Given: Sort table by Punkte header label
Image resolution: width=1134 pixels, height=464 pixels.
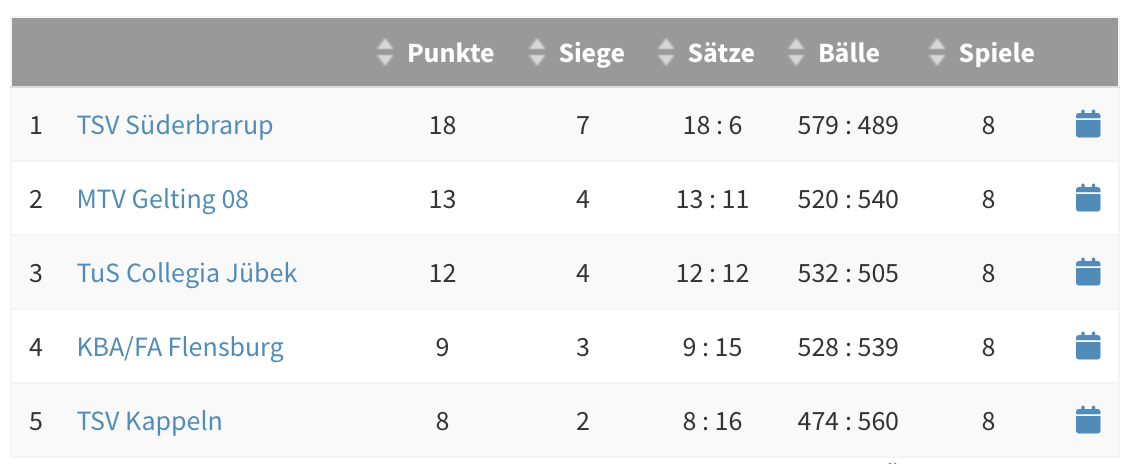Looking at the screenshot, I should click(450, 53).
